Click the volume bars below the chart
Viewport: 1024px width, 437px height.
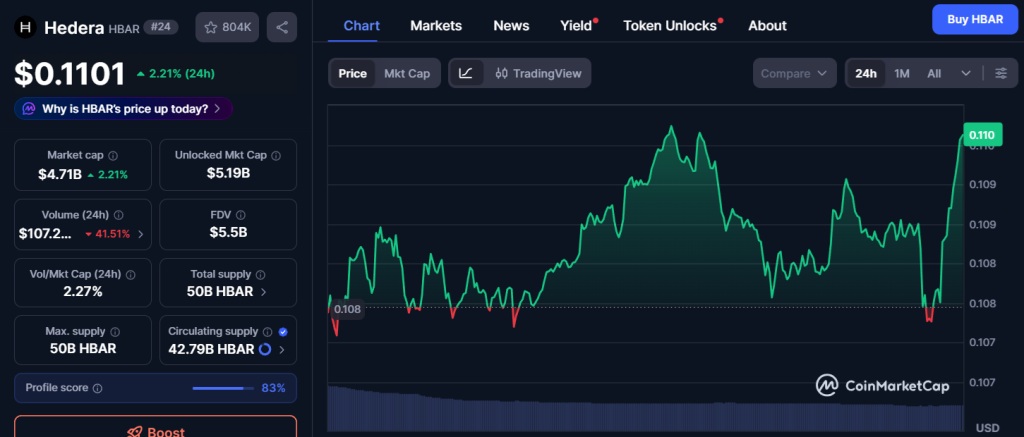pyautogui.click(x=645, y=409)
